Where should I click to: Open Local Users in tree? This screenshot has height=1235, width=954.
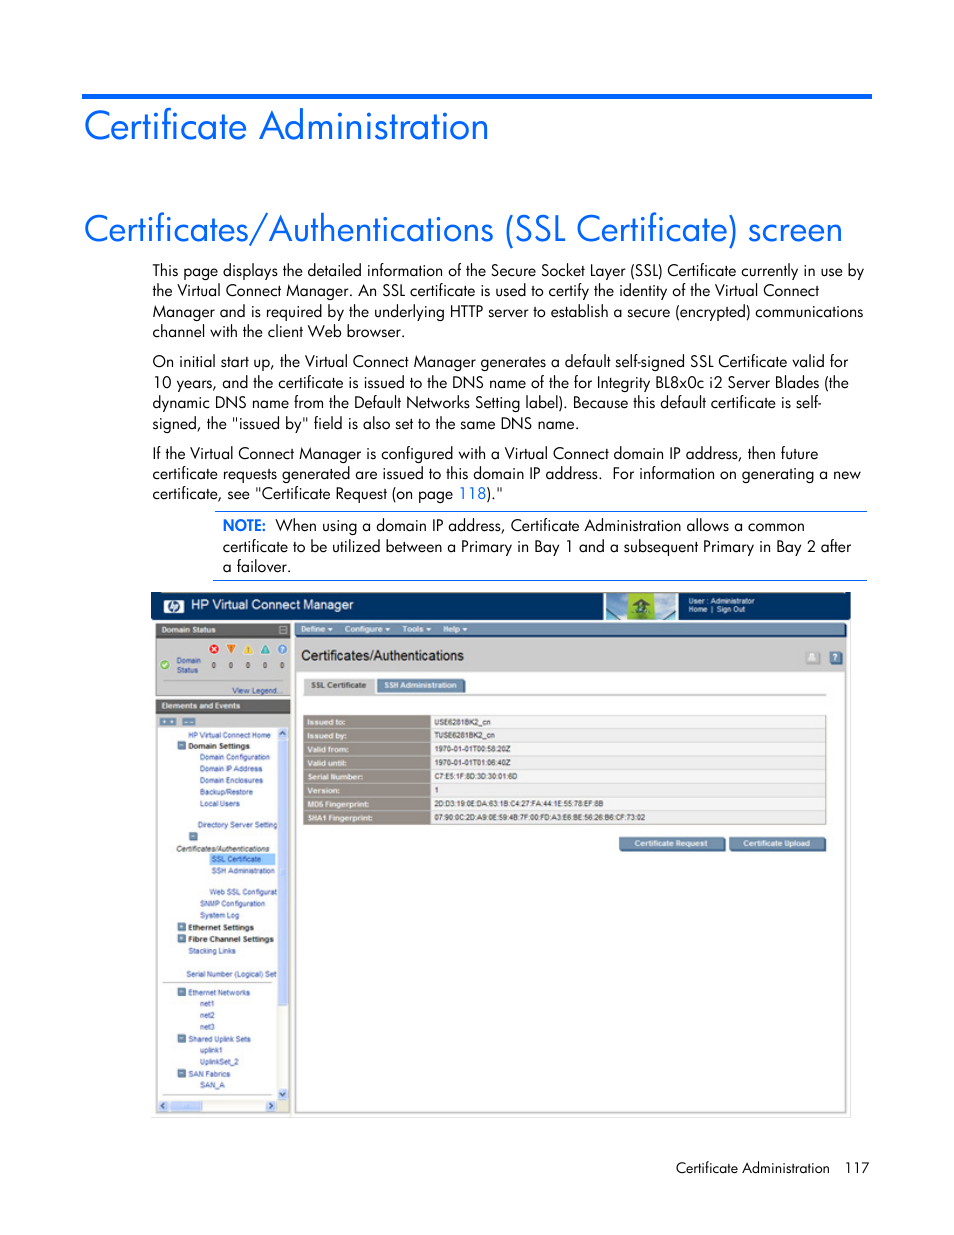pos(220,803)
